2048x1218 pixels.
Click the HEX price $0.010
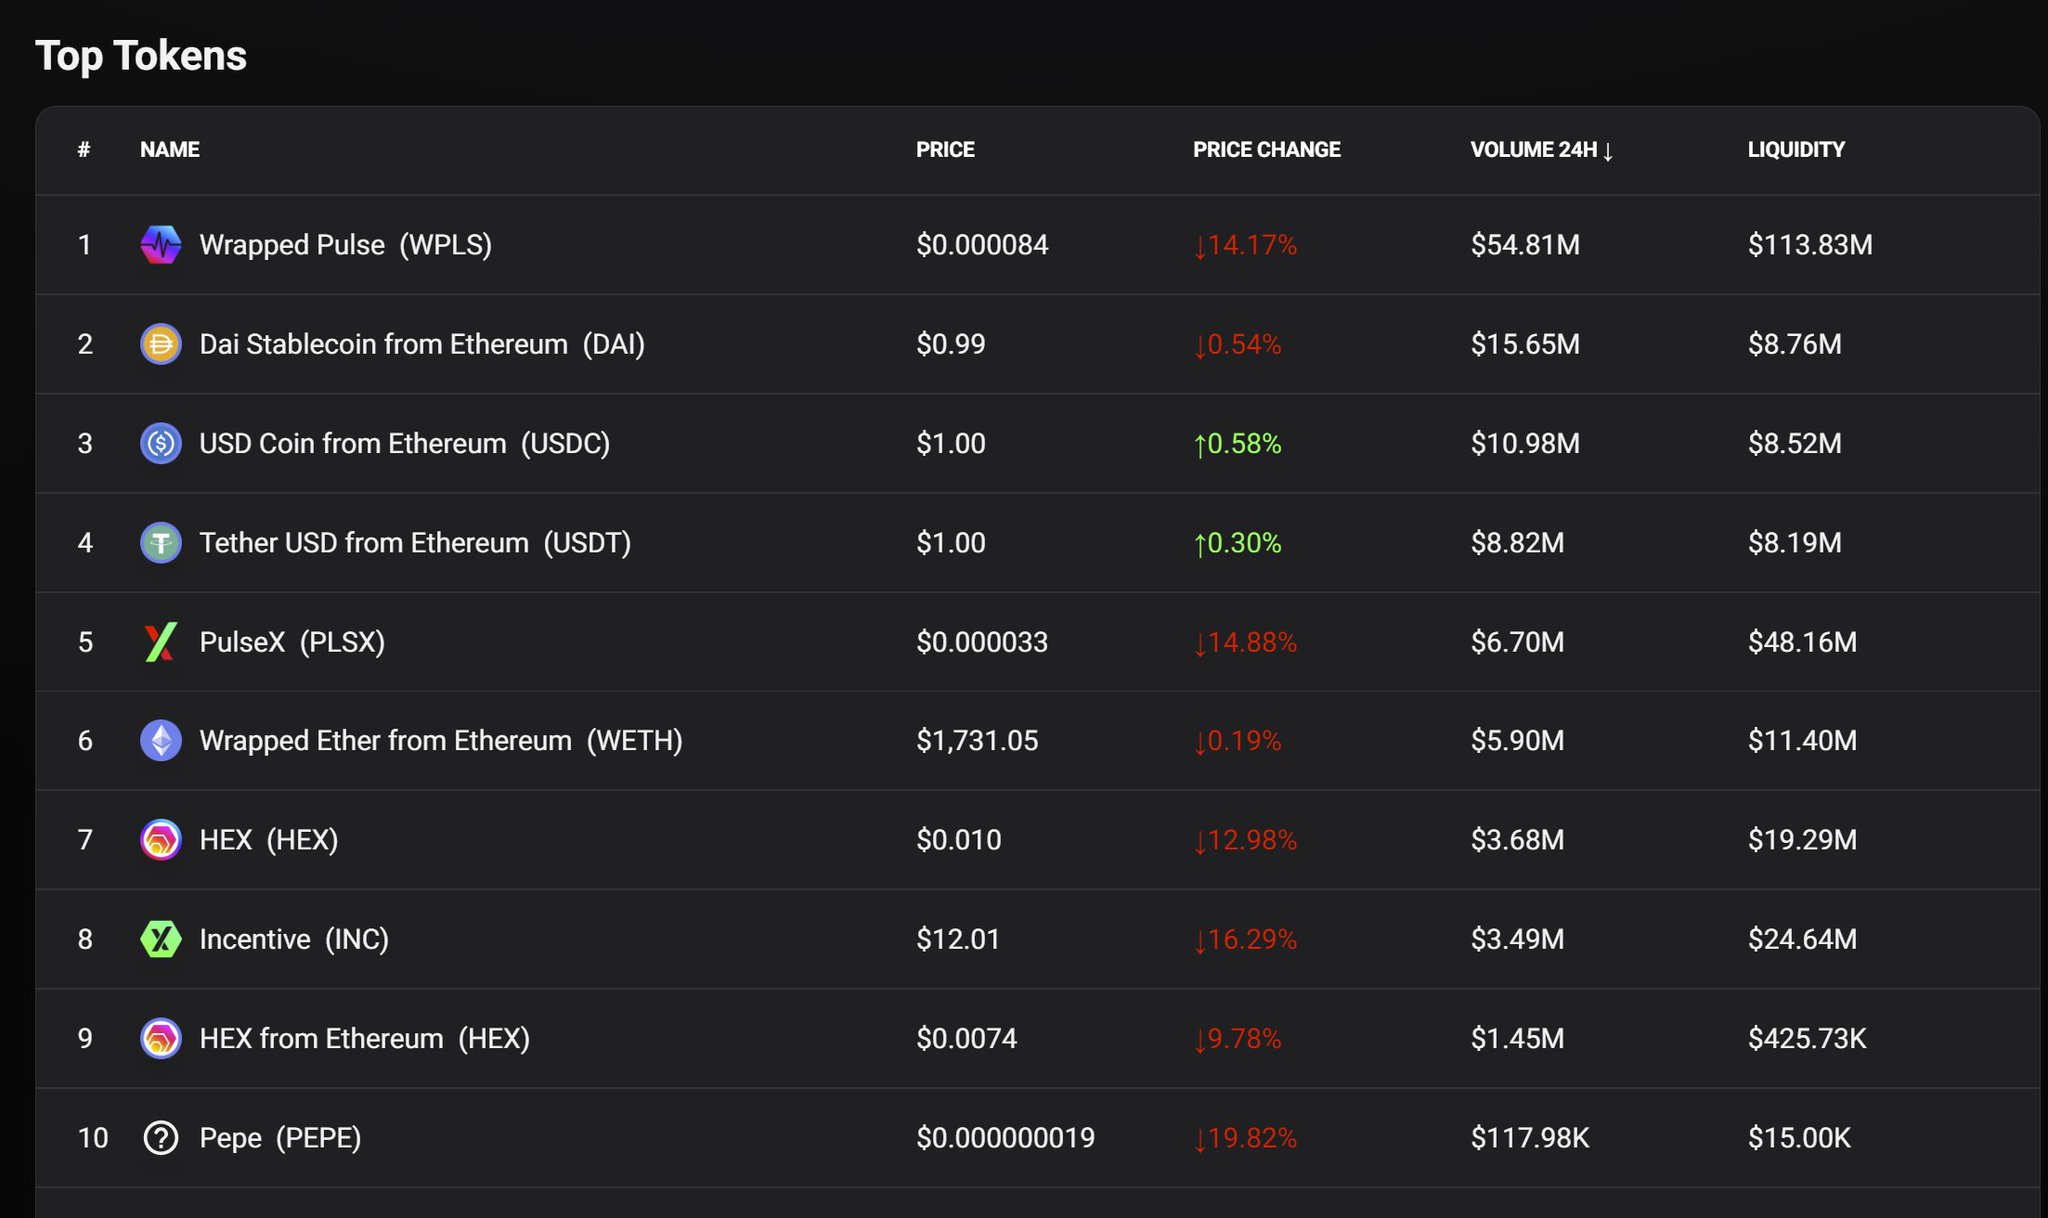pyautogui.click(x=958, y=840)
